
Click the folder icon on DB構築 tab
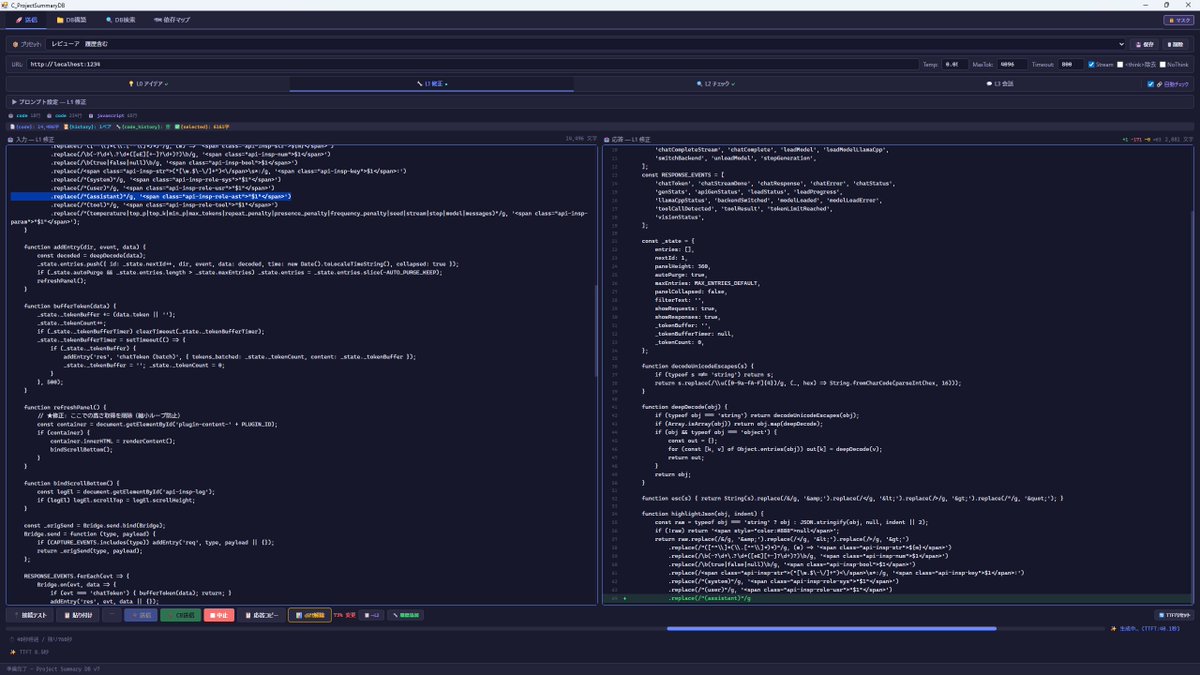(60, 19)
